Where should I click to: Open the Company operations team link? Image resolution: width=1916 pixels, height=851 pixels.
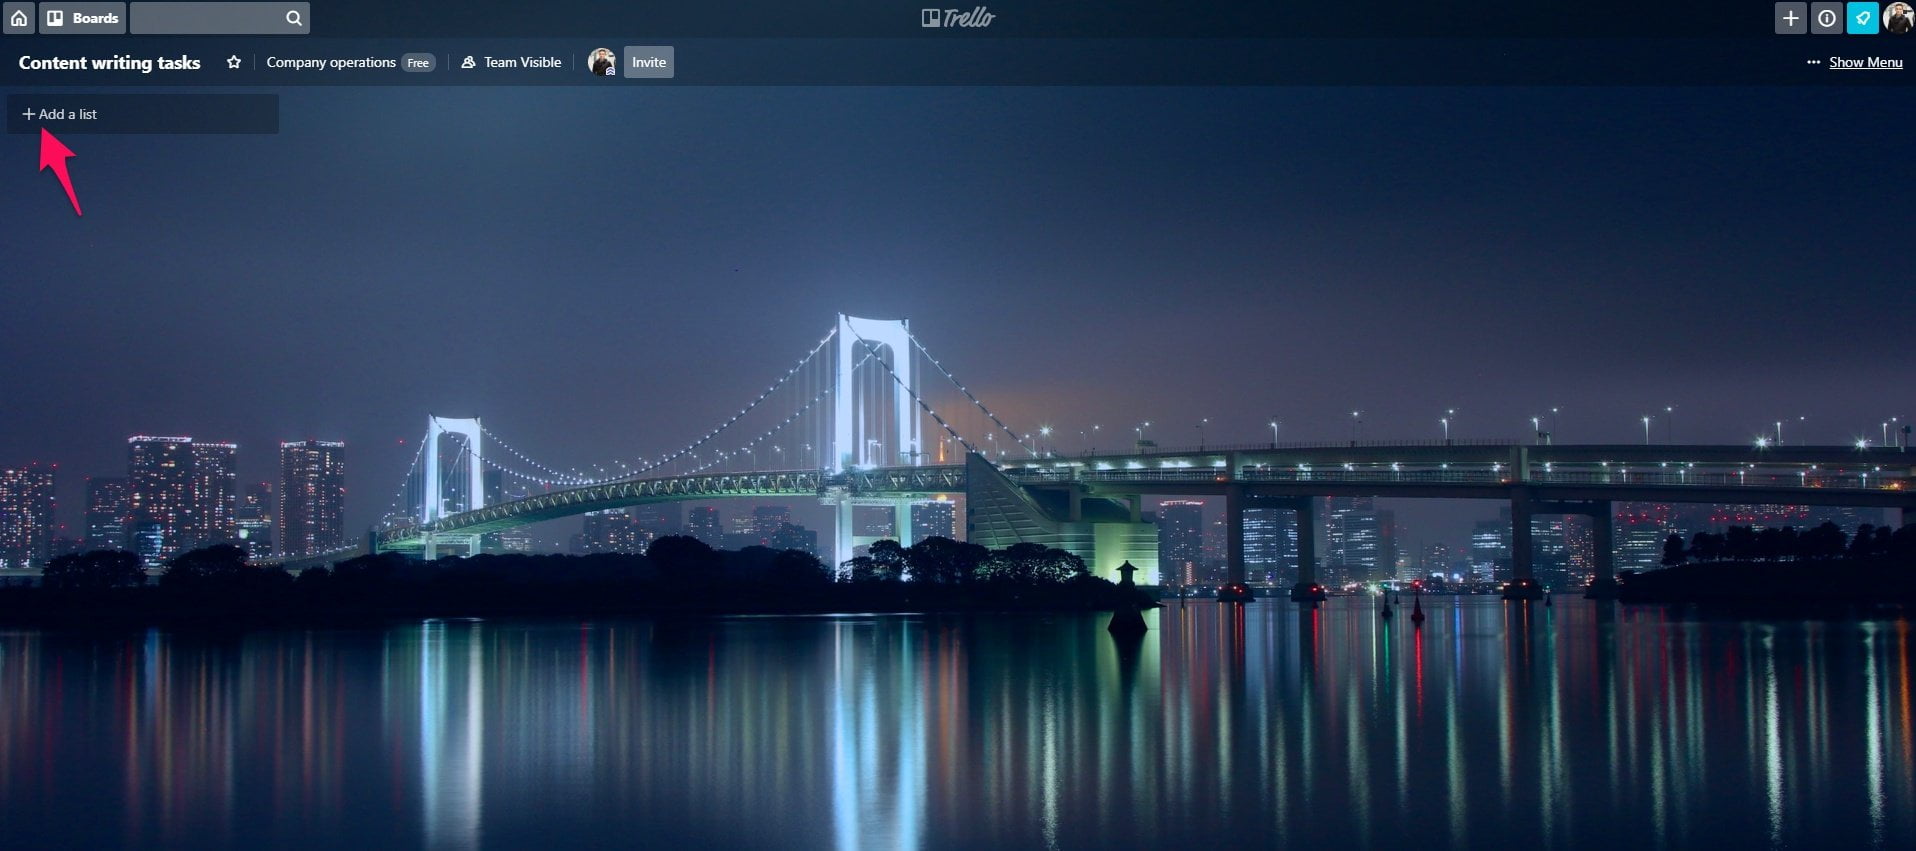coord(331,62)
